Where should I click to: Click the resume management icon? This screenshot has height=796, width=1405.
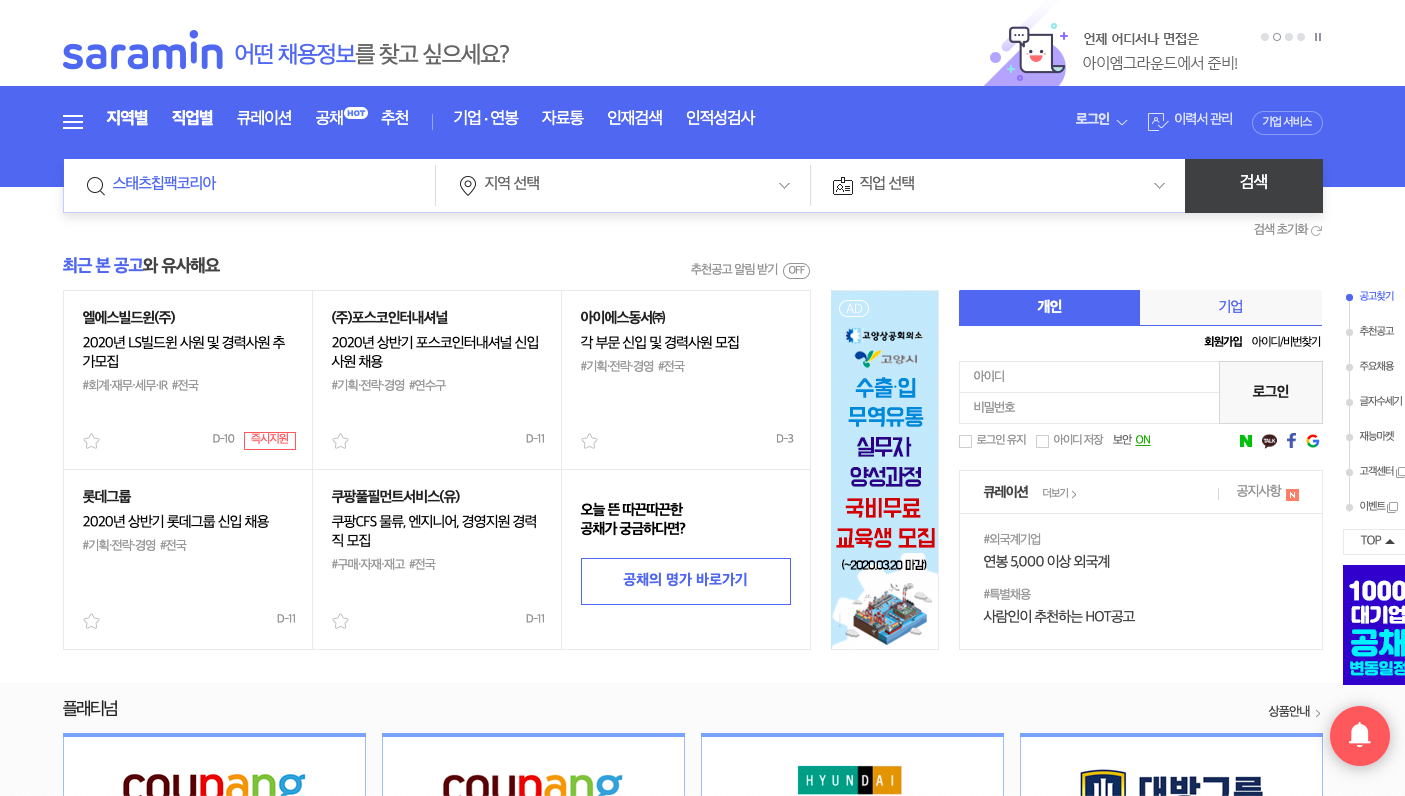(x=1158, y=121)
